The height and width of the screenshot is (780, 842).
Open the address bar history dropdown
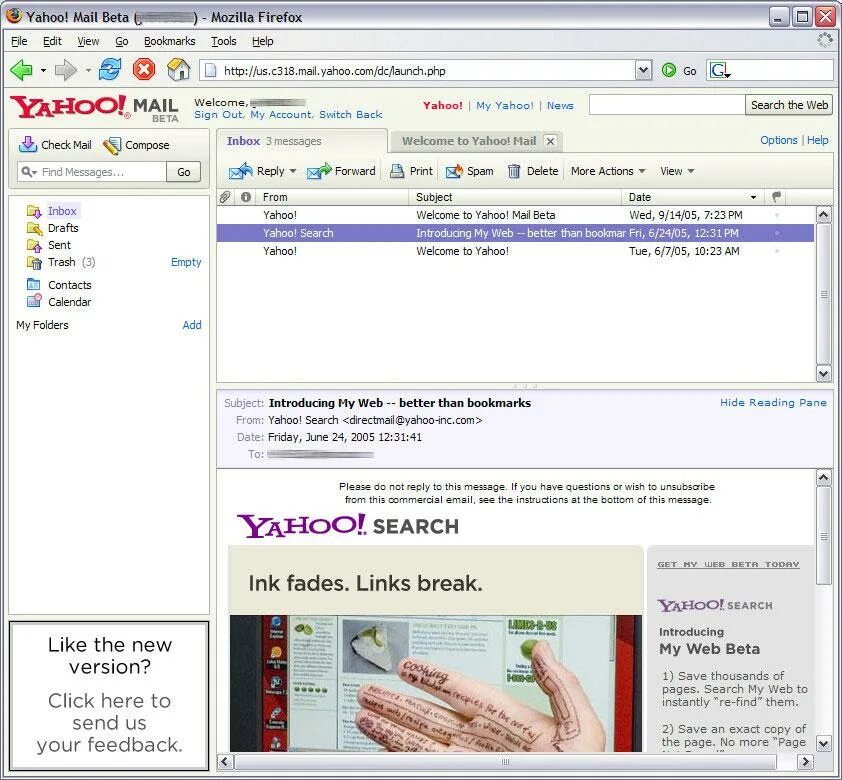[643, 70]
